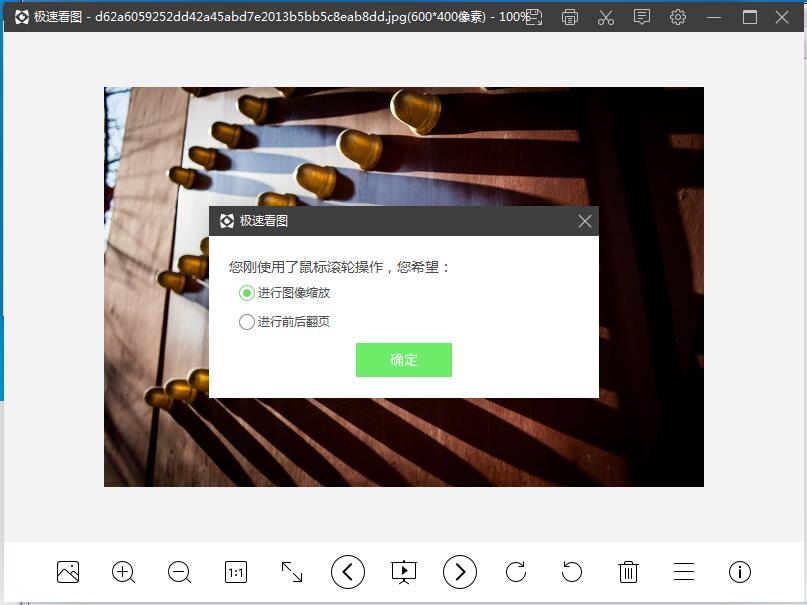Click the save icon in title bar

pyautogui.click(x=534, y=17)
